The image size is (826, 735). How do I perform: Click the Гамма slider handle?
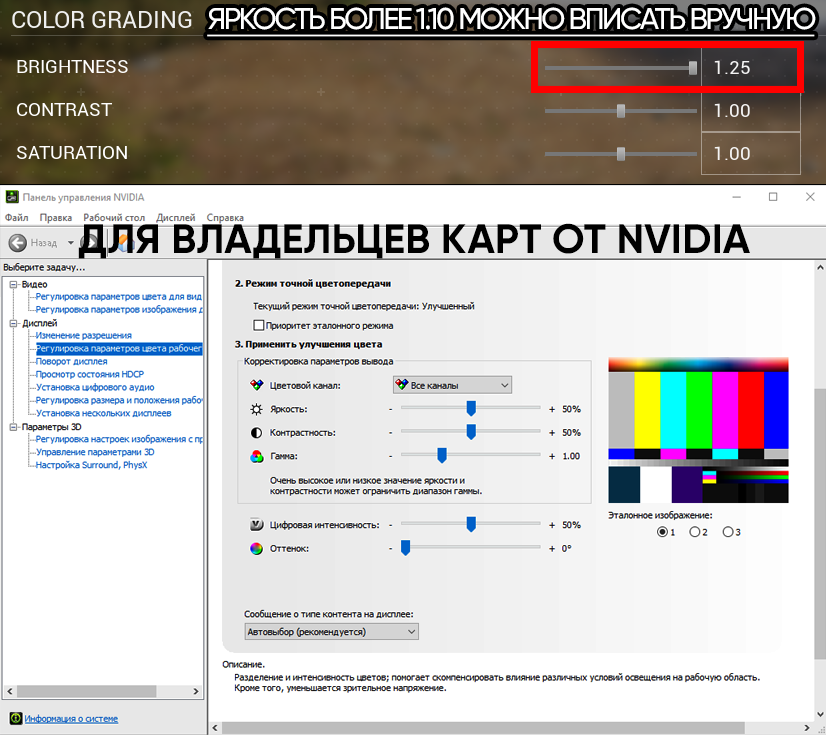[442, 455]
